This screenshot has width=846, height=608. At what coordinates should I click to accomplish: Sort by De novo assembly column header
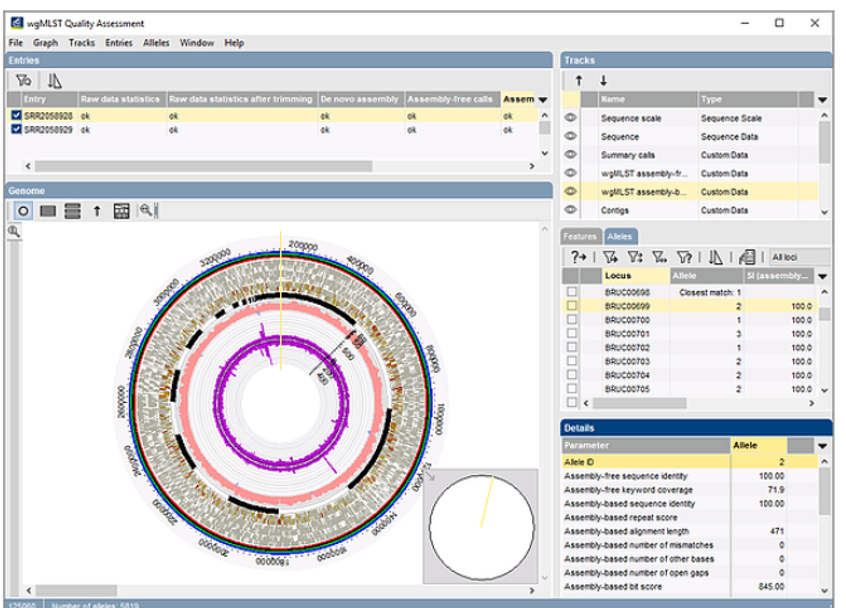point(360,99)
